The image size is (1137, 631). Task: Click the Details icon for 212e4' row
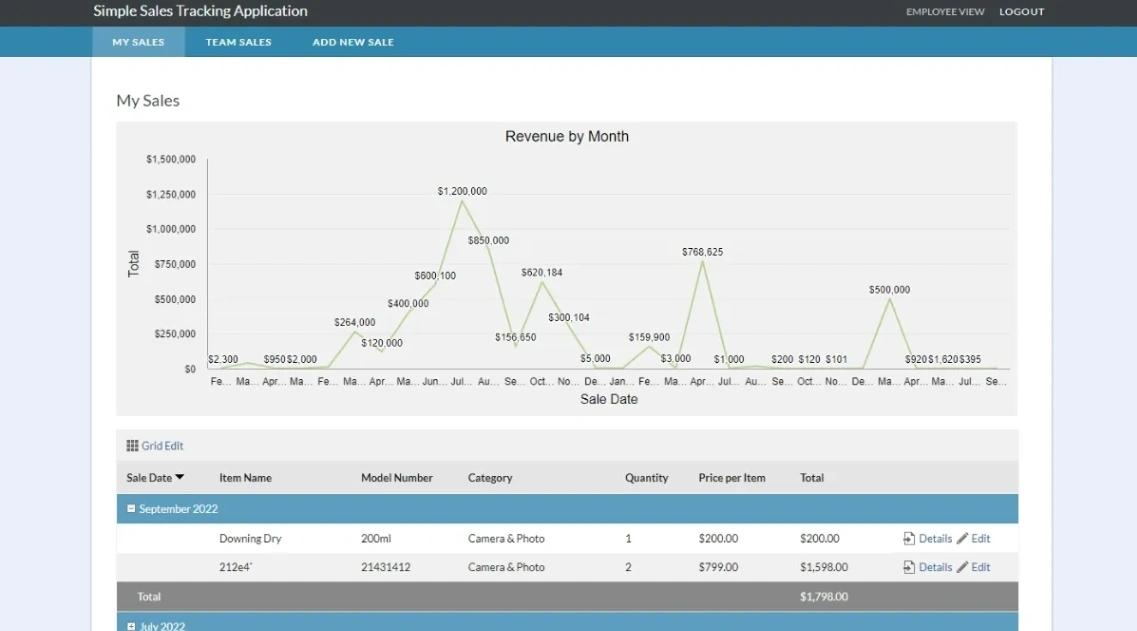point(909,567)
